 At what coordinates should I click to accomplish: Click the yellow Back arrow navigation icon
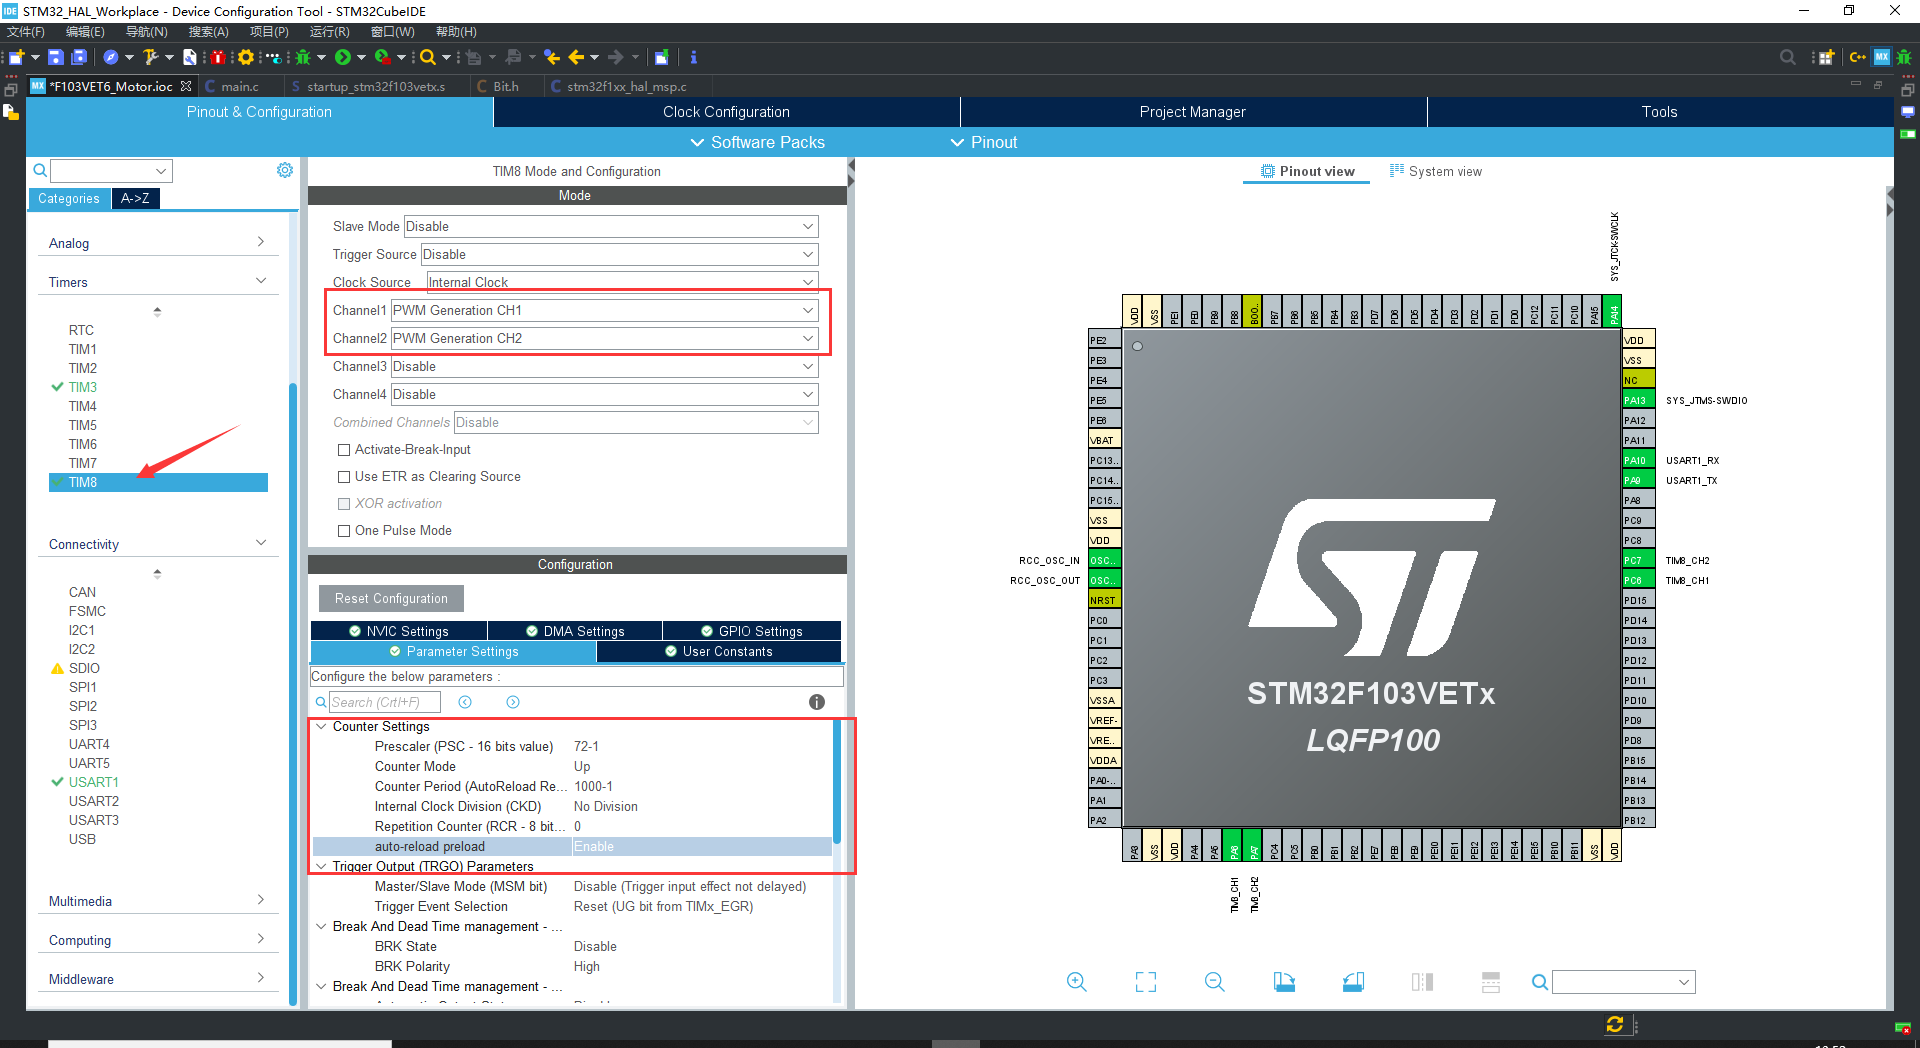576,57
